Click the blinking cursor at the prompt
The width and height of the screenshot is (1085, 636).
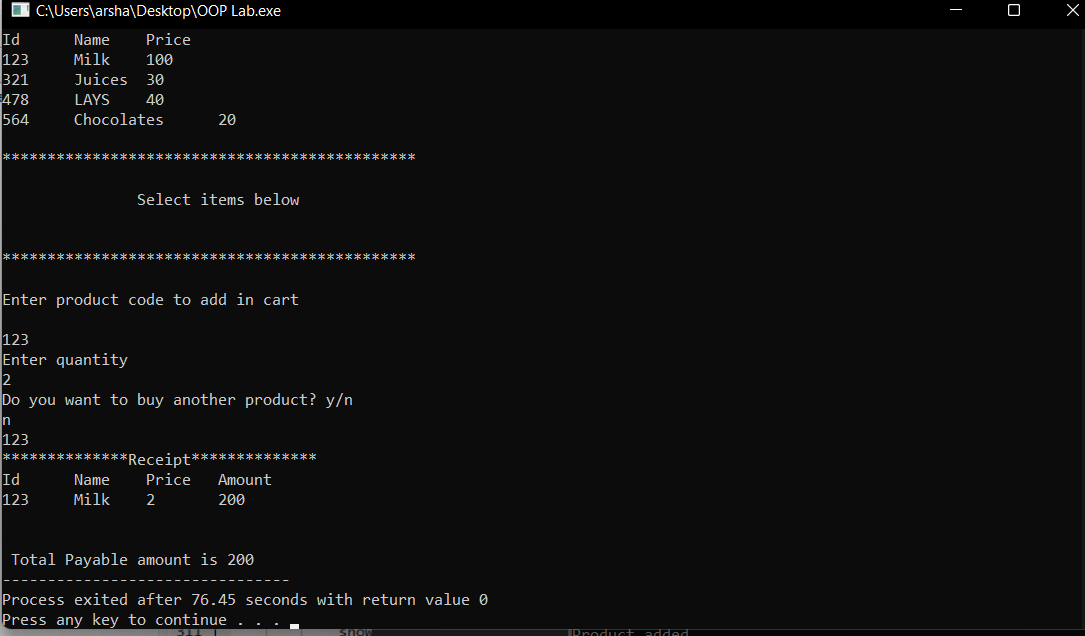[x=293, y=625]
